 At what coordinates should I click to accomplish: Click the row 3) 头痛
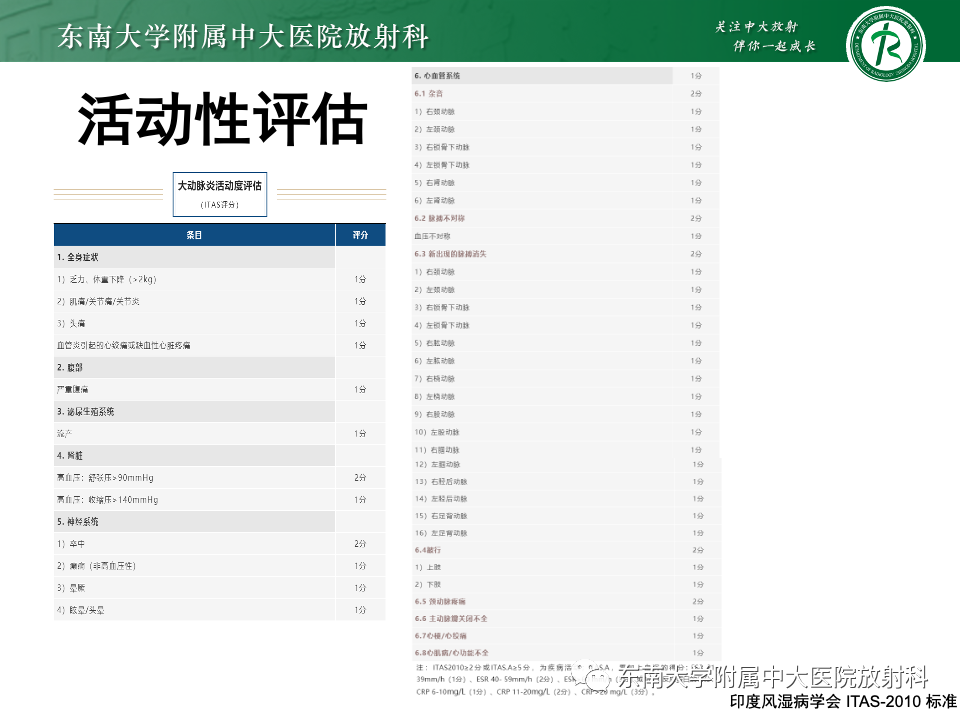(220, 323)
